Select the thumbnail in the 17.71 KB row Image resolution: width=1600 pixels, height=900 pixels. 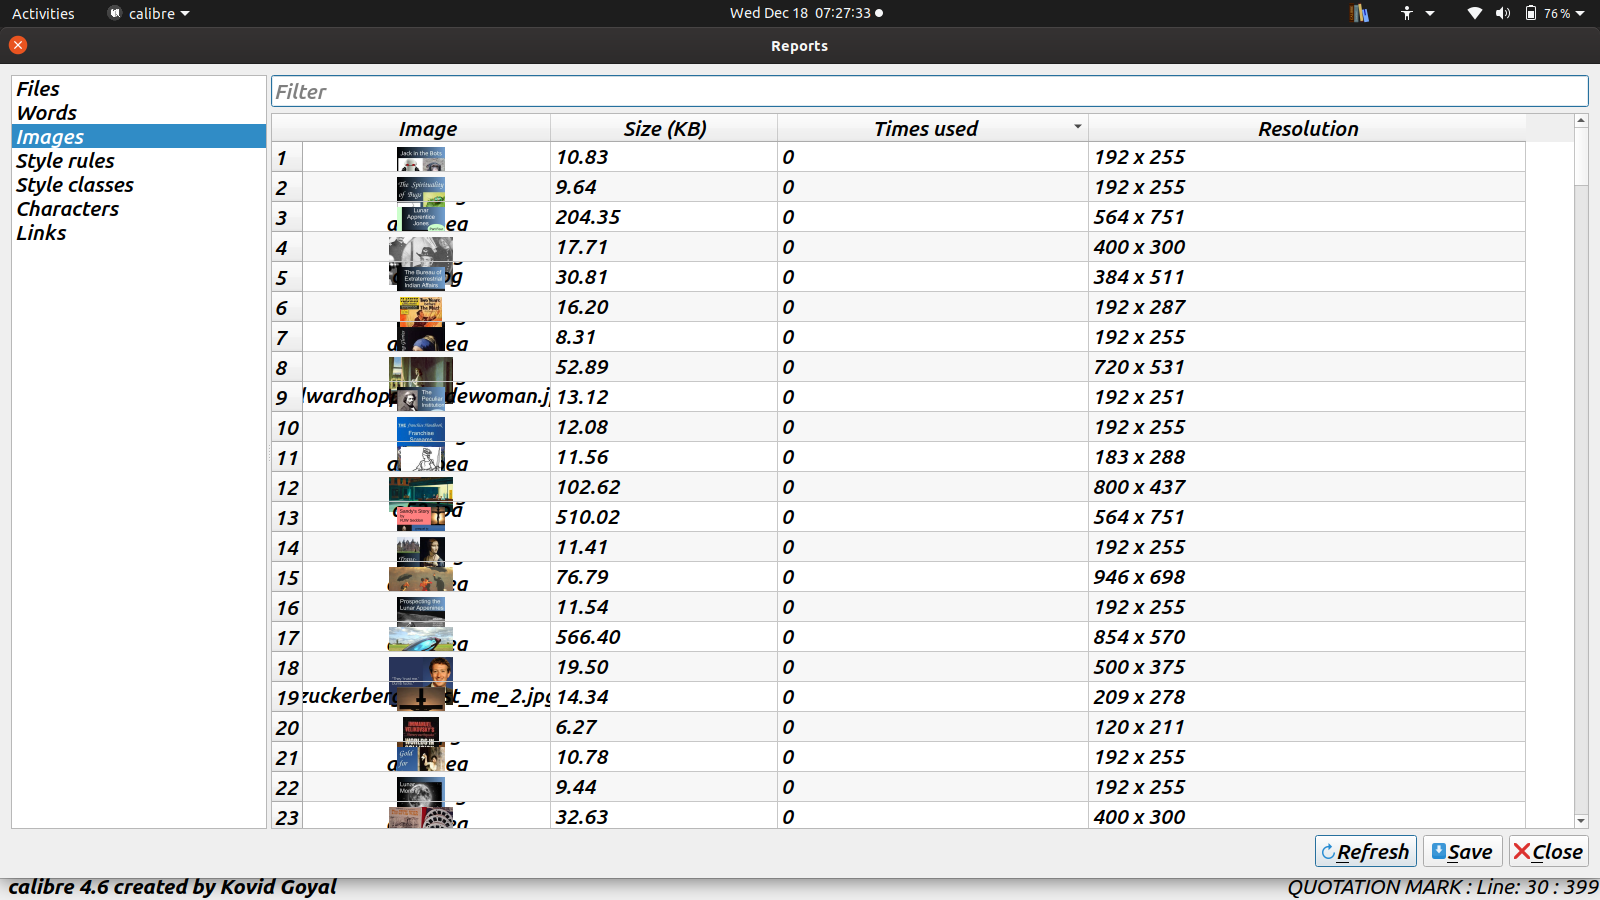tap(421, 247)
